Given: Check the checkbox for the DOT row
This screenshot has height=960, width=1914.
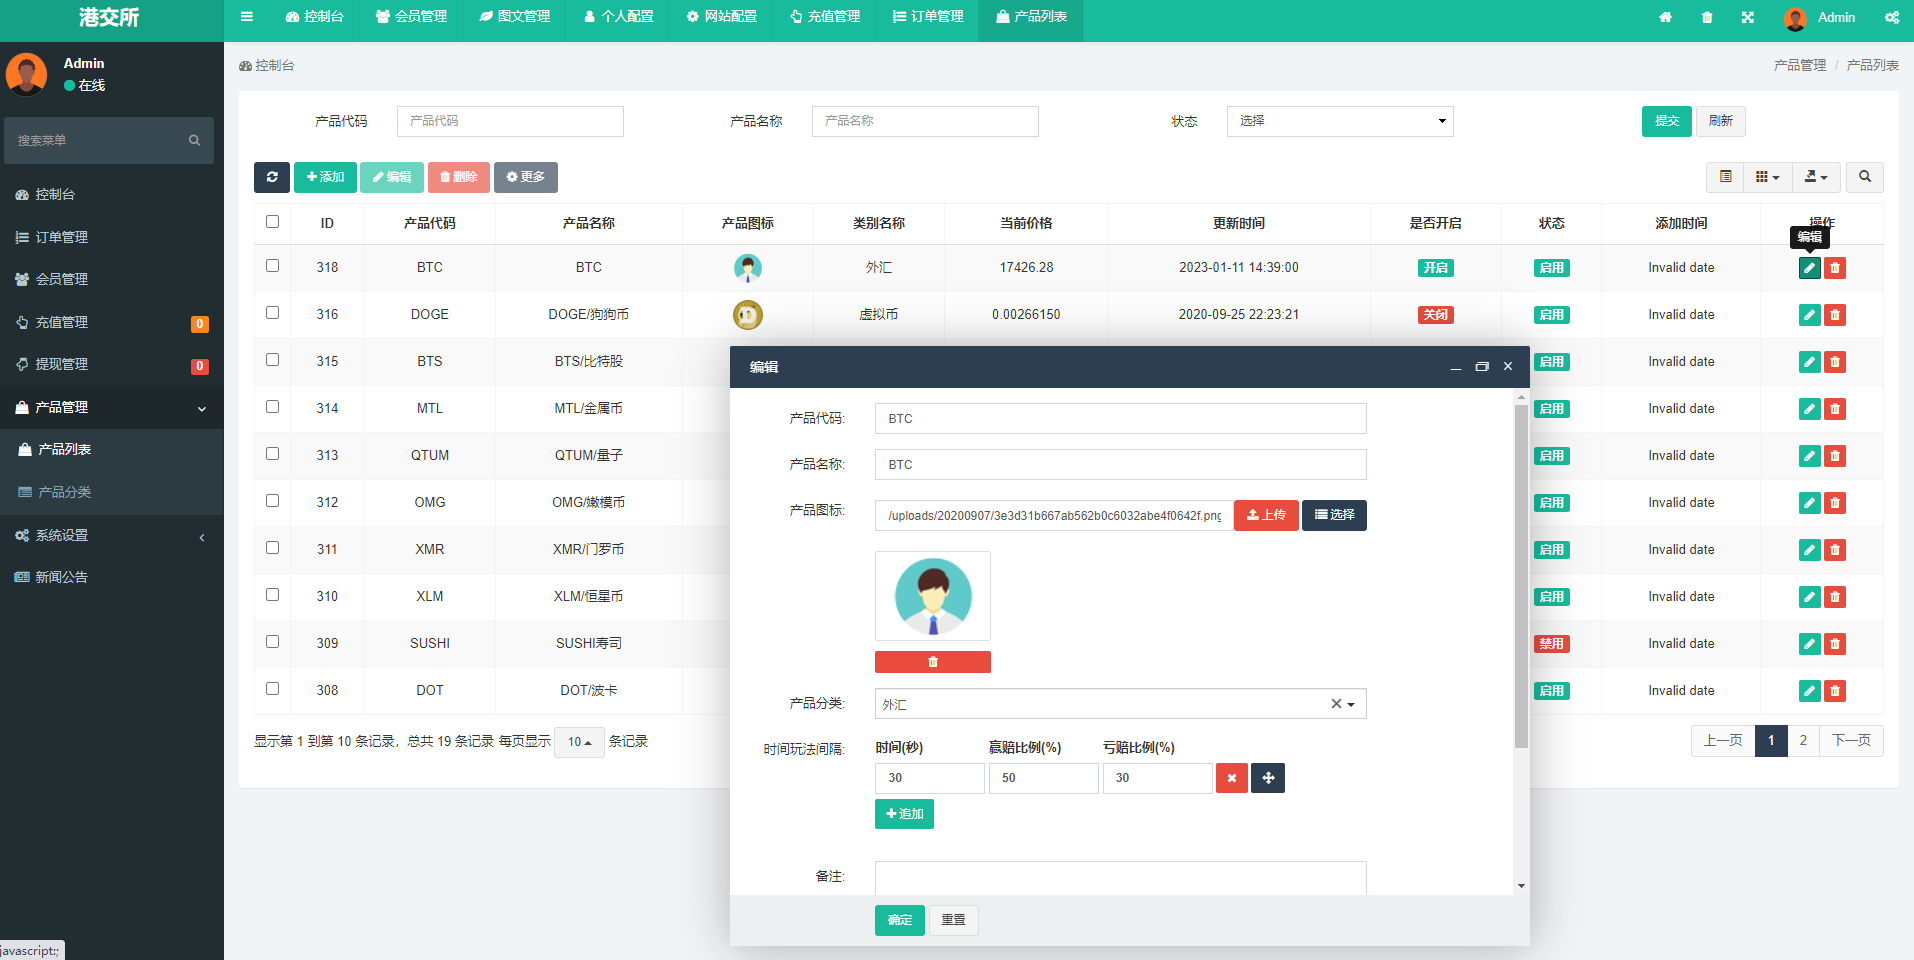Looking at the screenshot, I should tap(272, 689).
